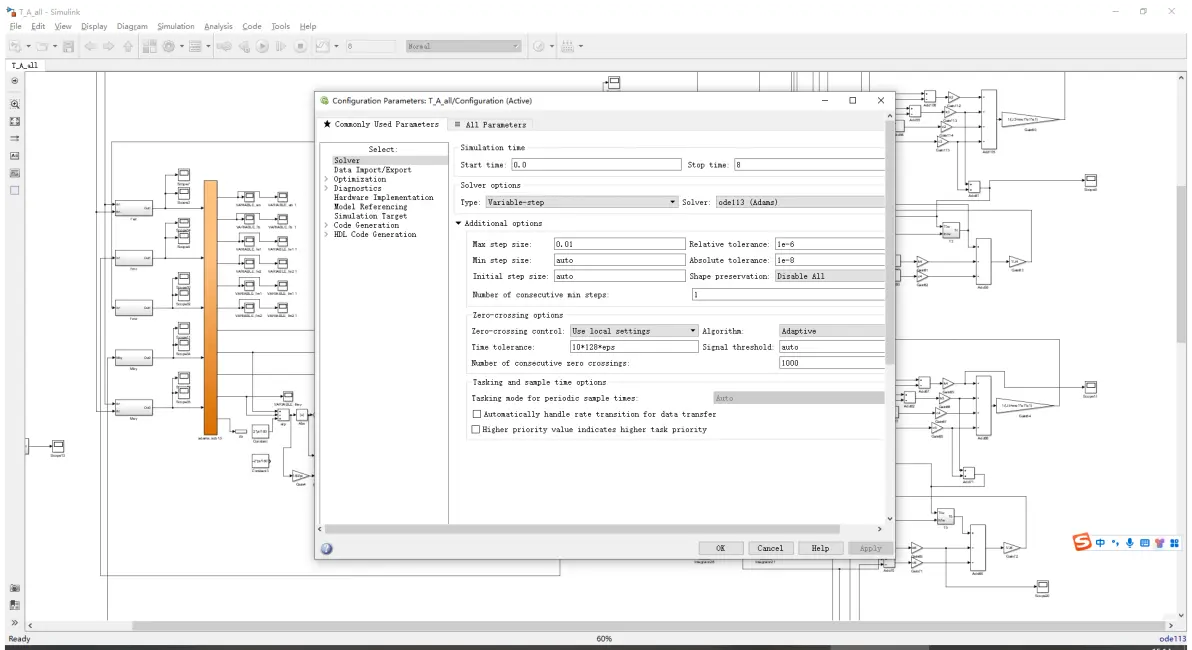Click the Up to Parent arrow icon

point(128,46)
